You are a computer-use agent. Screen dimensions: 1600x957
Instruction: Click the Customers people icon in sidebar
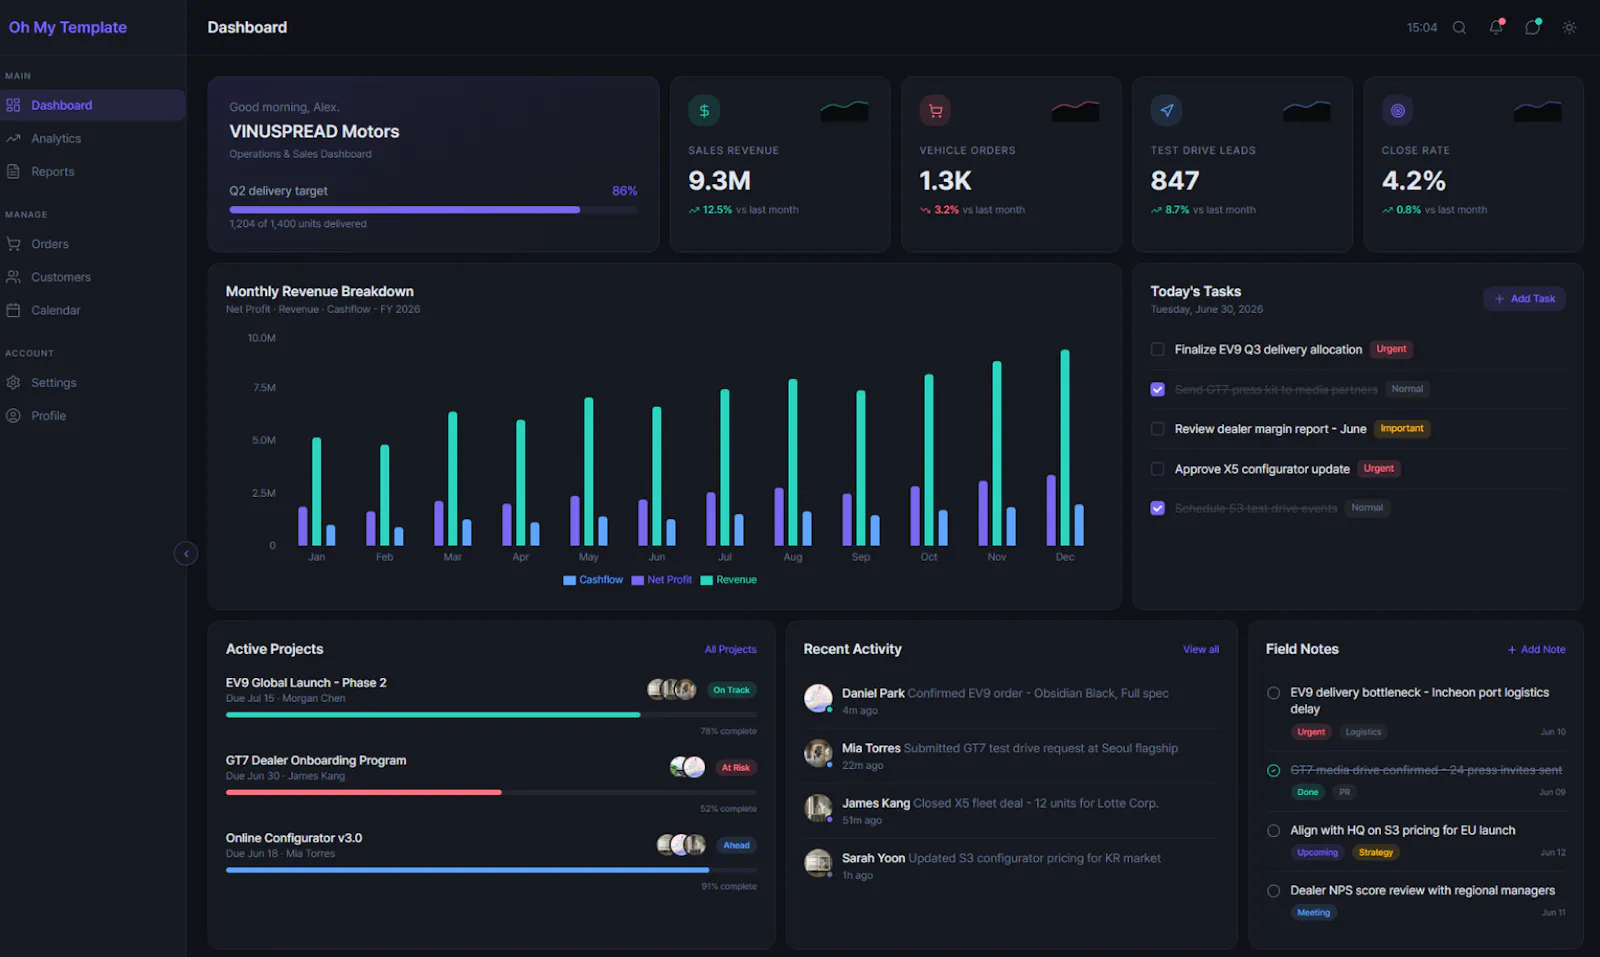click(13, 277)
